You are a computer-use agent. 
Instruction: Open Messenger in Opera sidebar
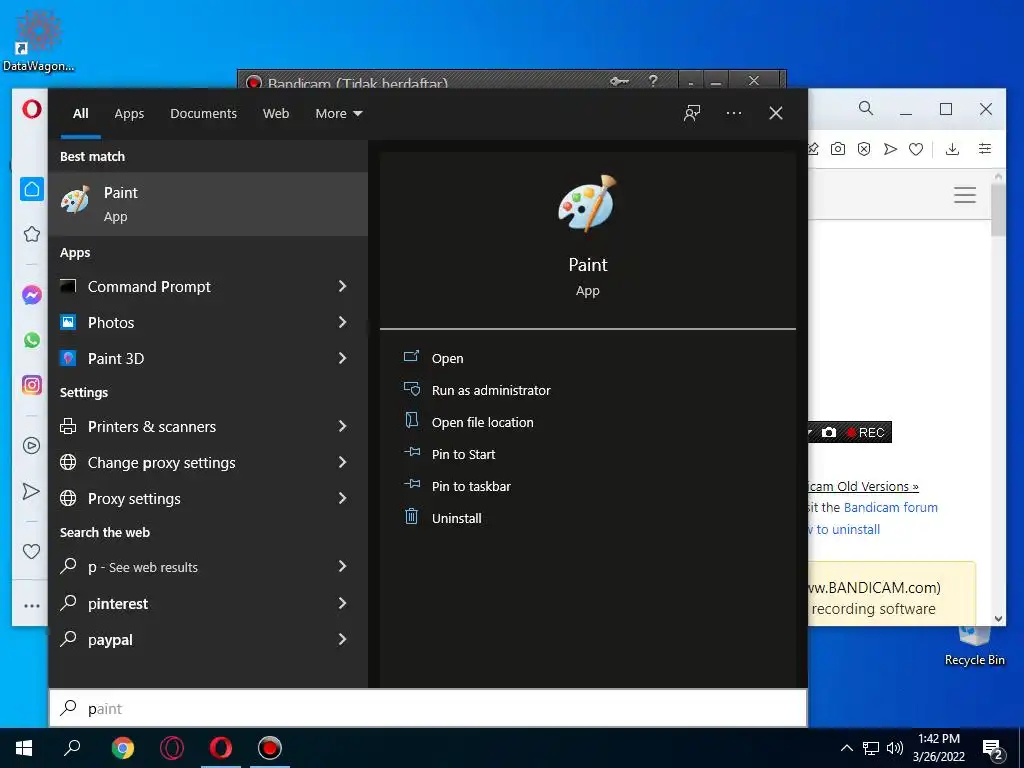[31, 295]
